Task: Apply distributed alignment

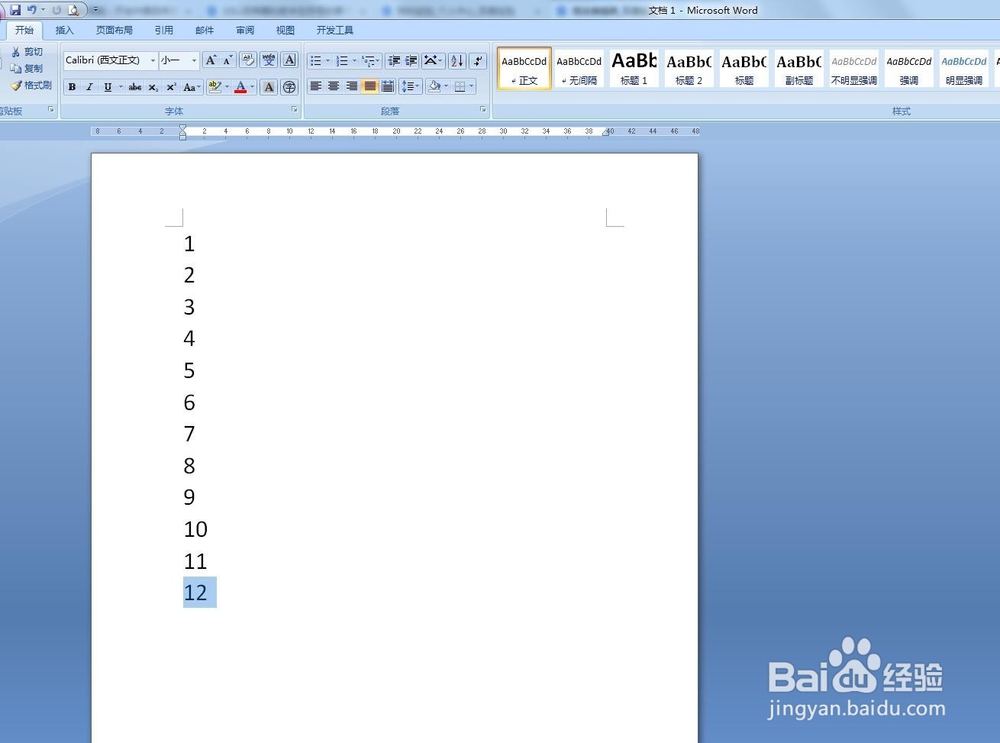Action: [x=387, y=86]
